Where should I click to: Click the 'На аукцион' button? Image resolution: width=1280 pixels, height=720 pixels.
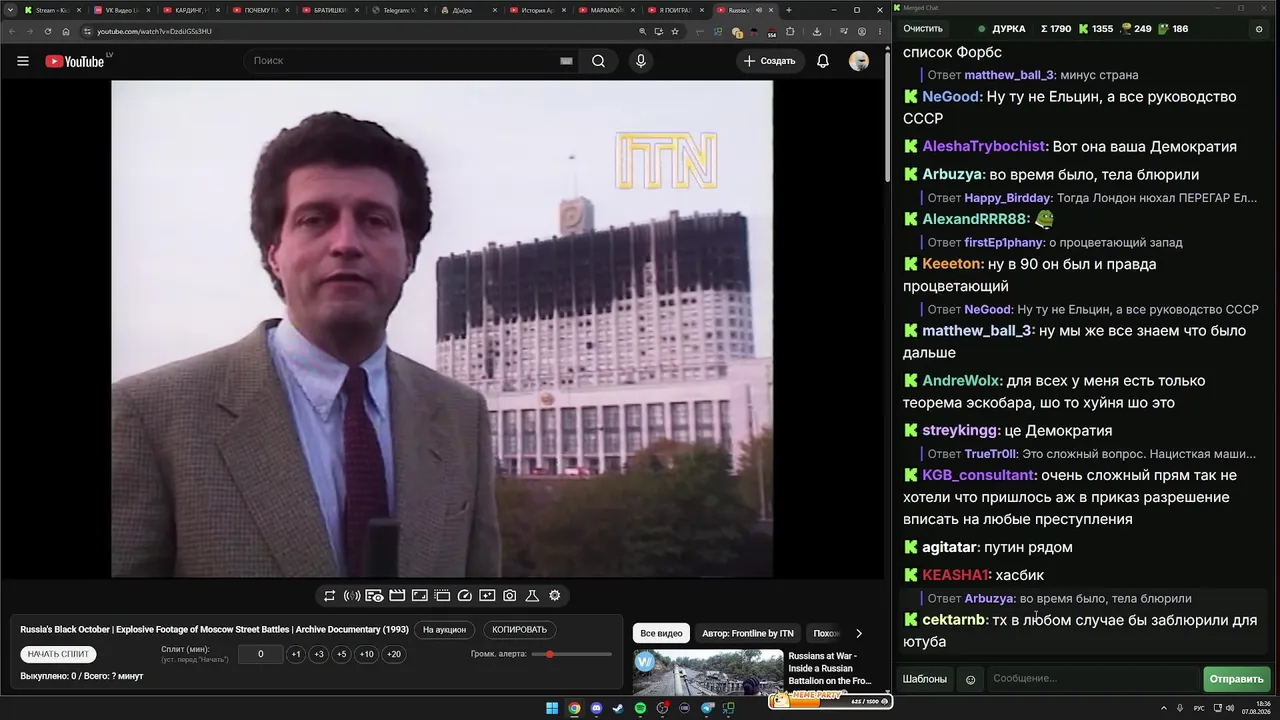pyautogui.click(x=444, y=630)
